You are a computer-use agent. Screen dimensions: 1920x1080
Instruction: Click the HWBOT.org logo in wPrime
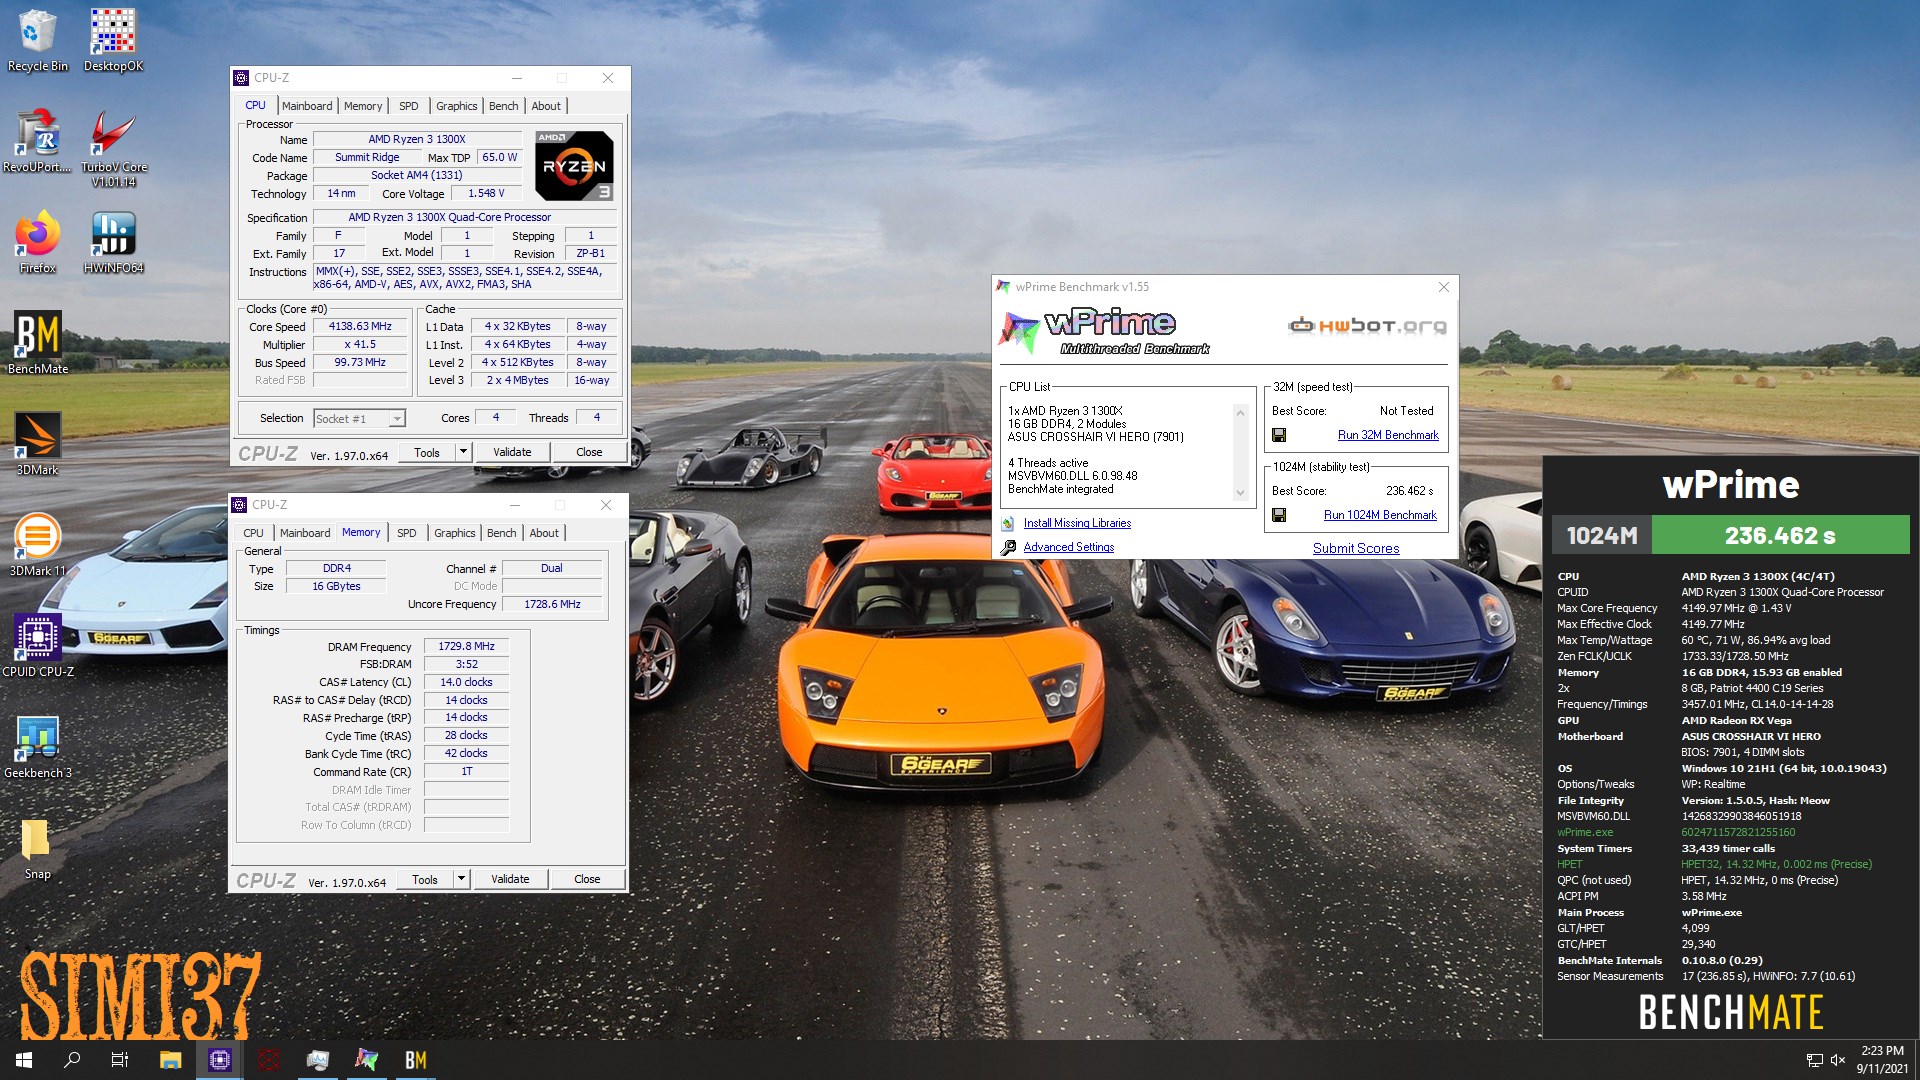tap(1367, 325)
